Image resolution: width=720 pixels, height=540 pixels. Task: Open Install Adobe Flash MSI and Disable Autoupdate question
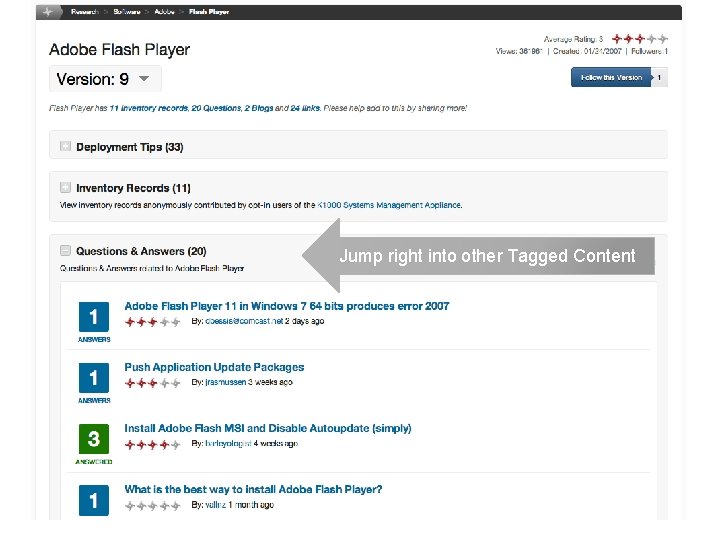point(268,428)
